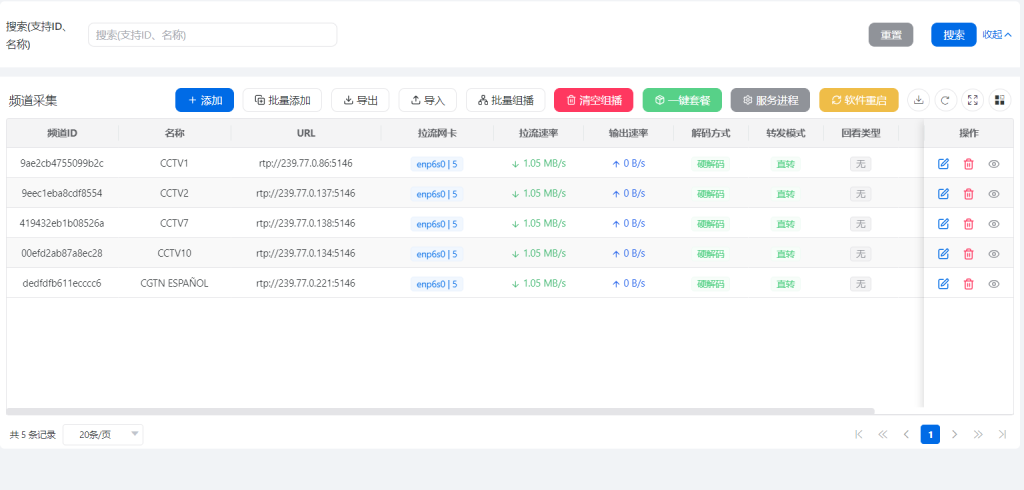Click the edit icon for CCTV1
Image resolution: width=1024 pixels, height=490 pixels.
[943, 164]
